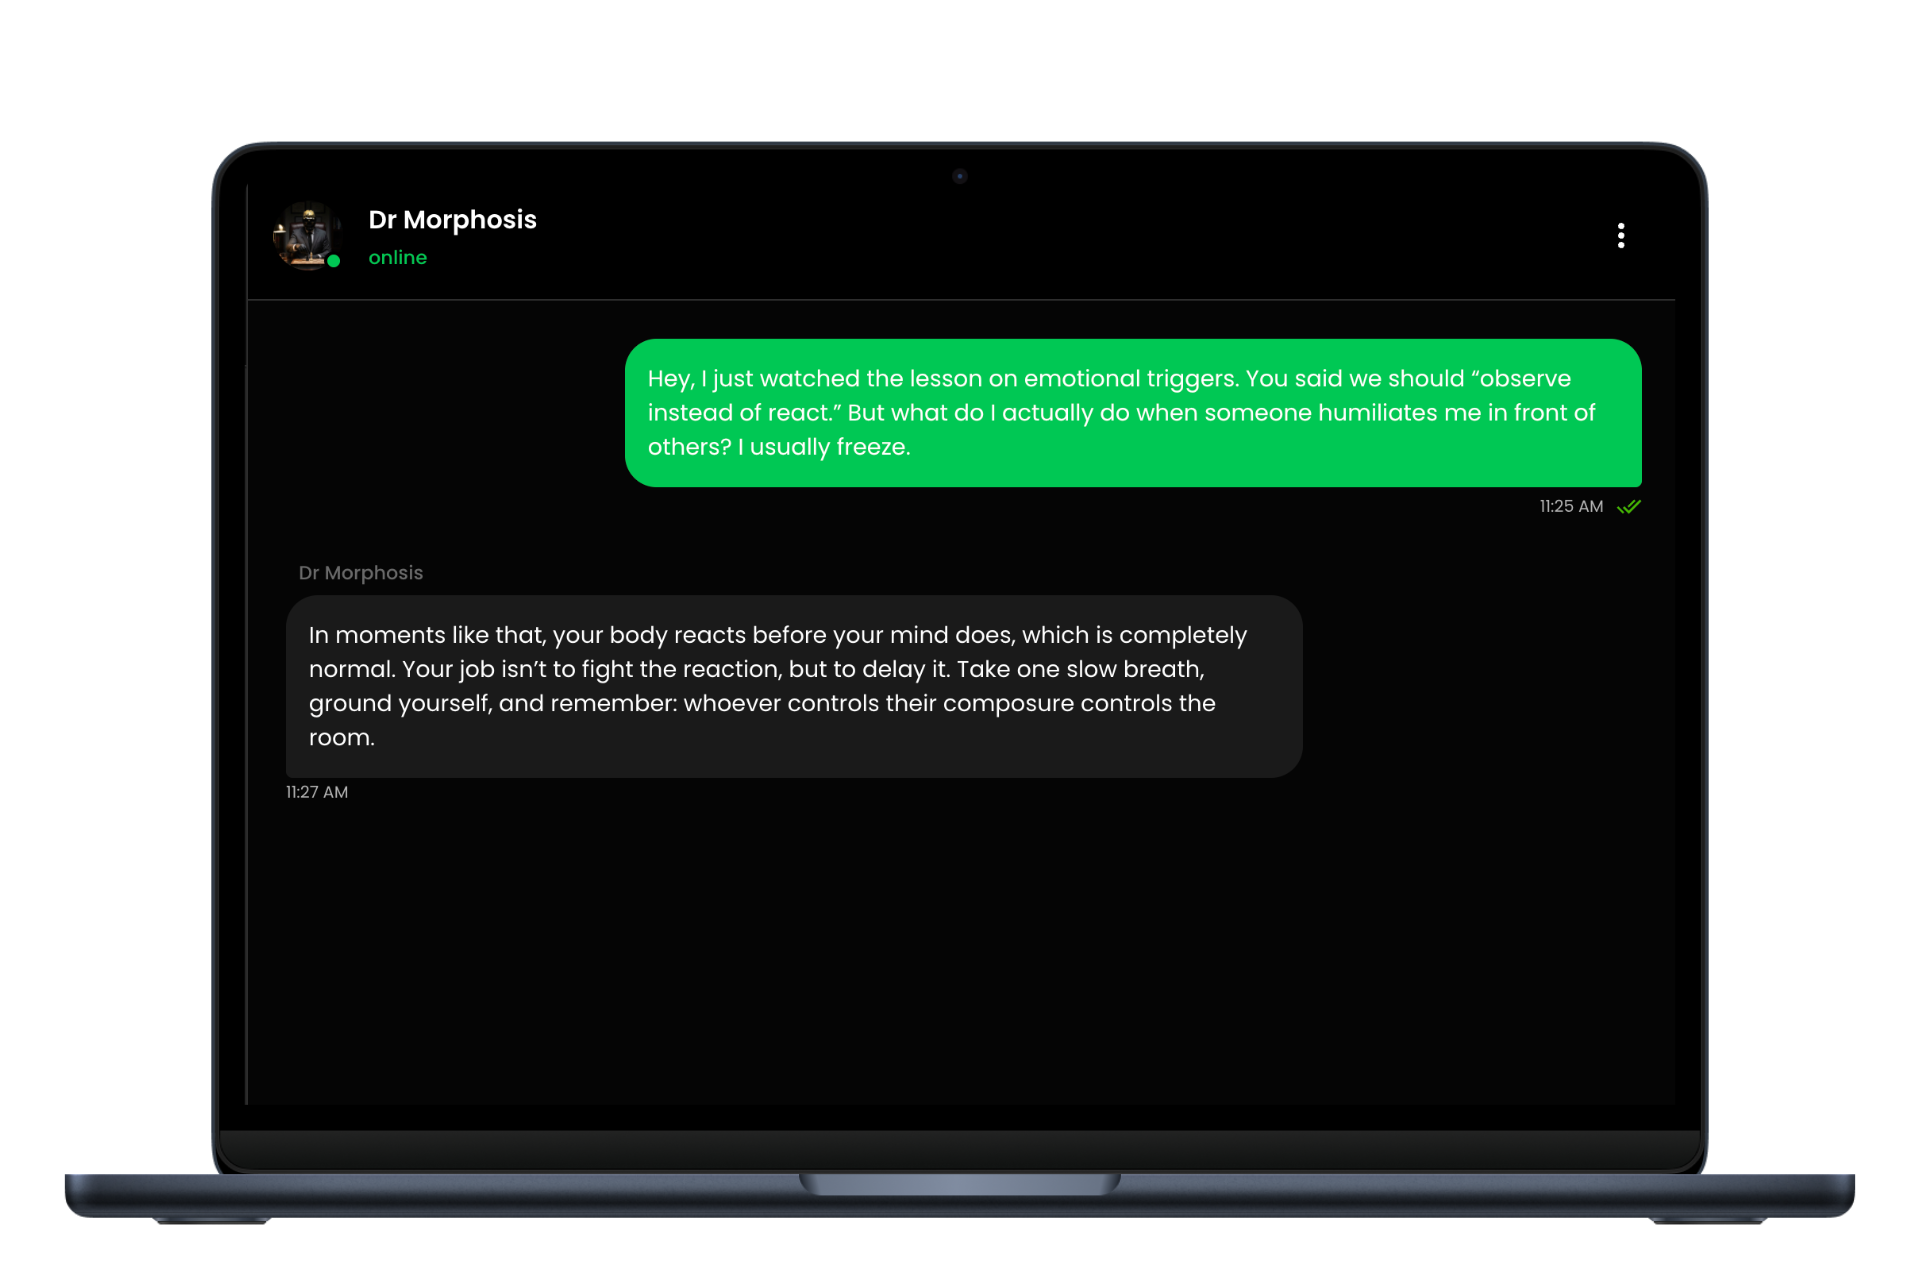Screen dimensions: 1920x1280
Task: Click the header divider line
Action: (960, 300)
